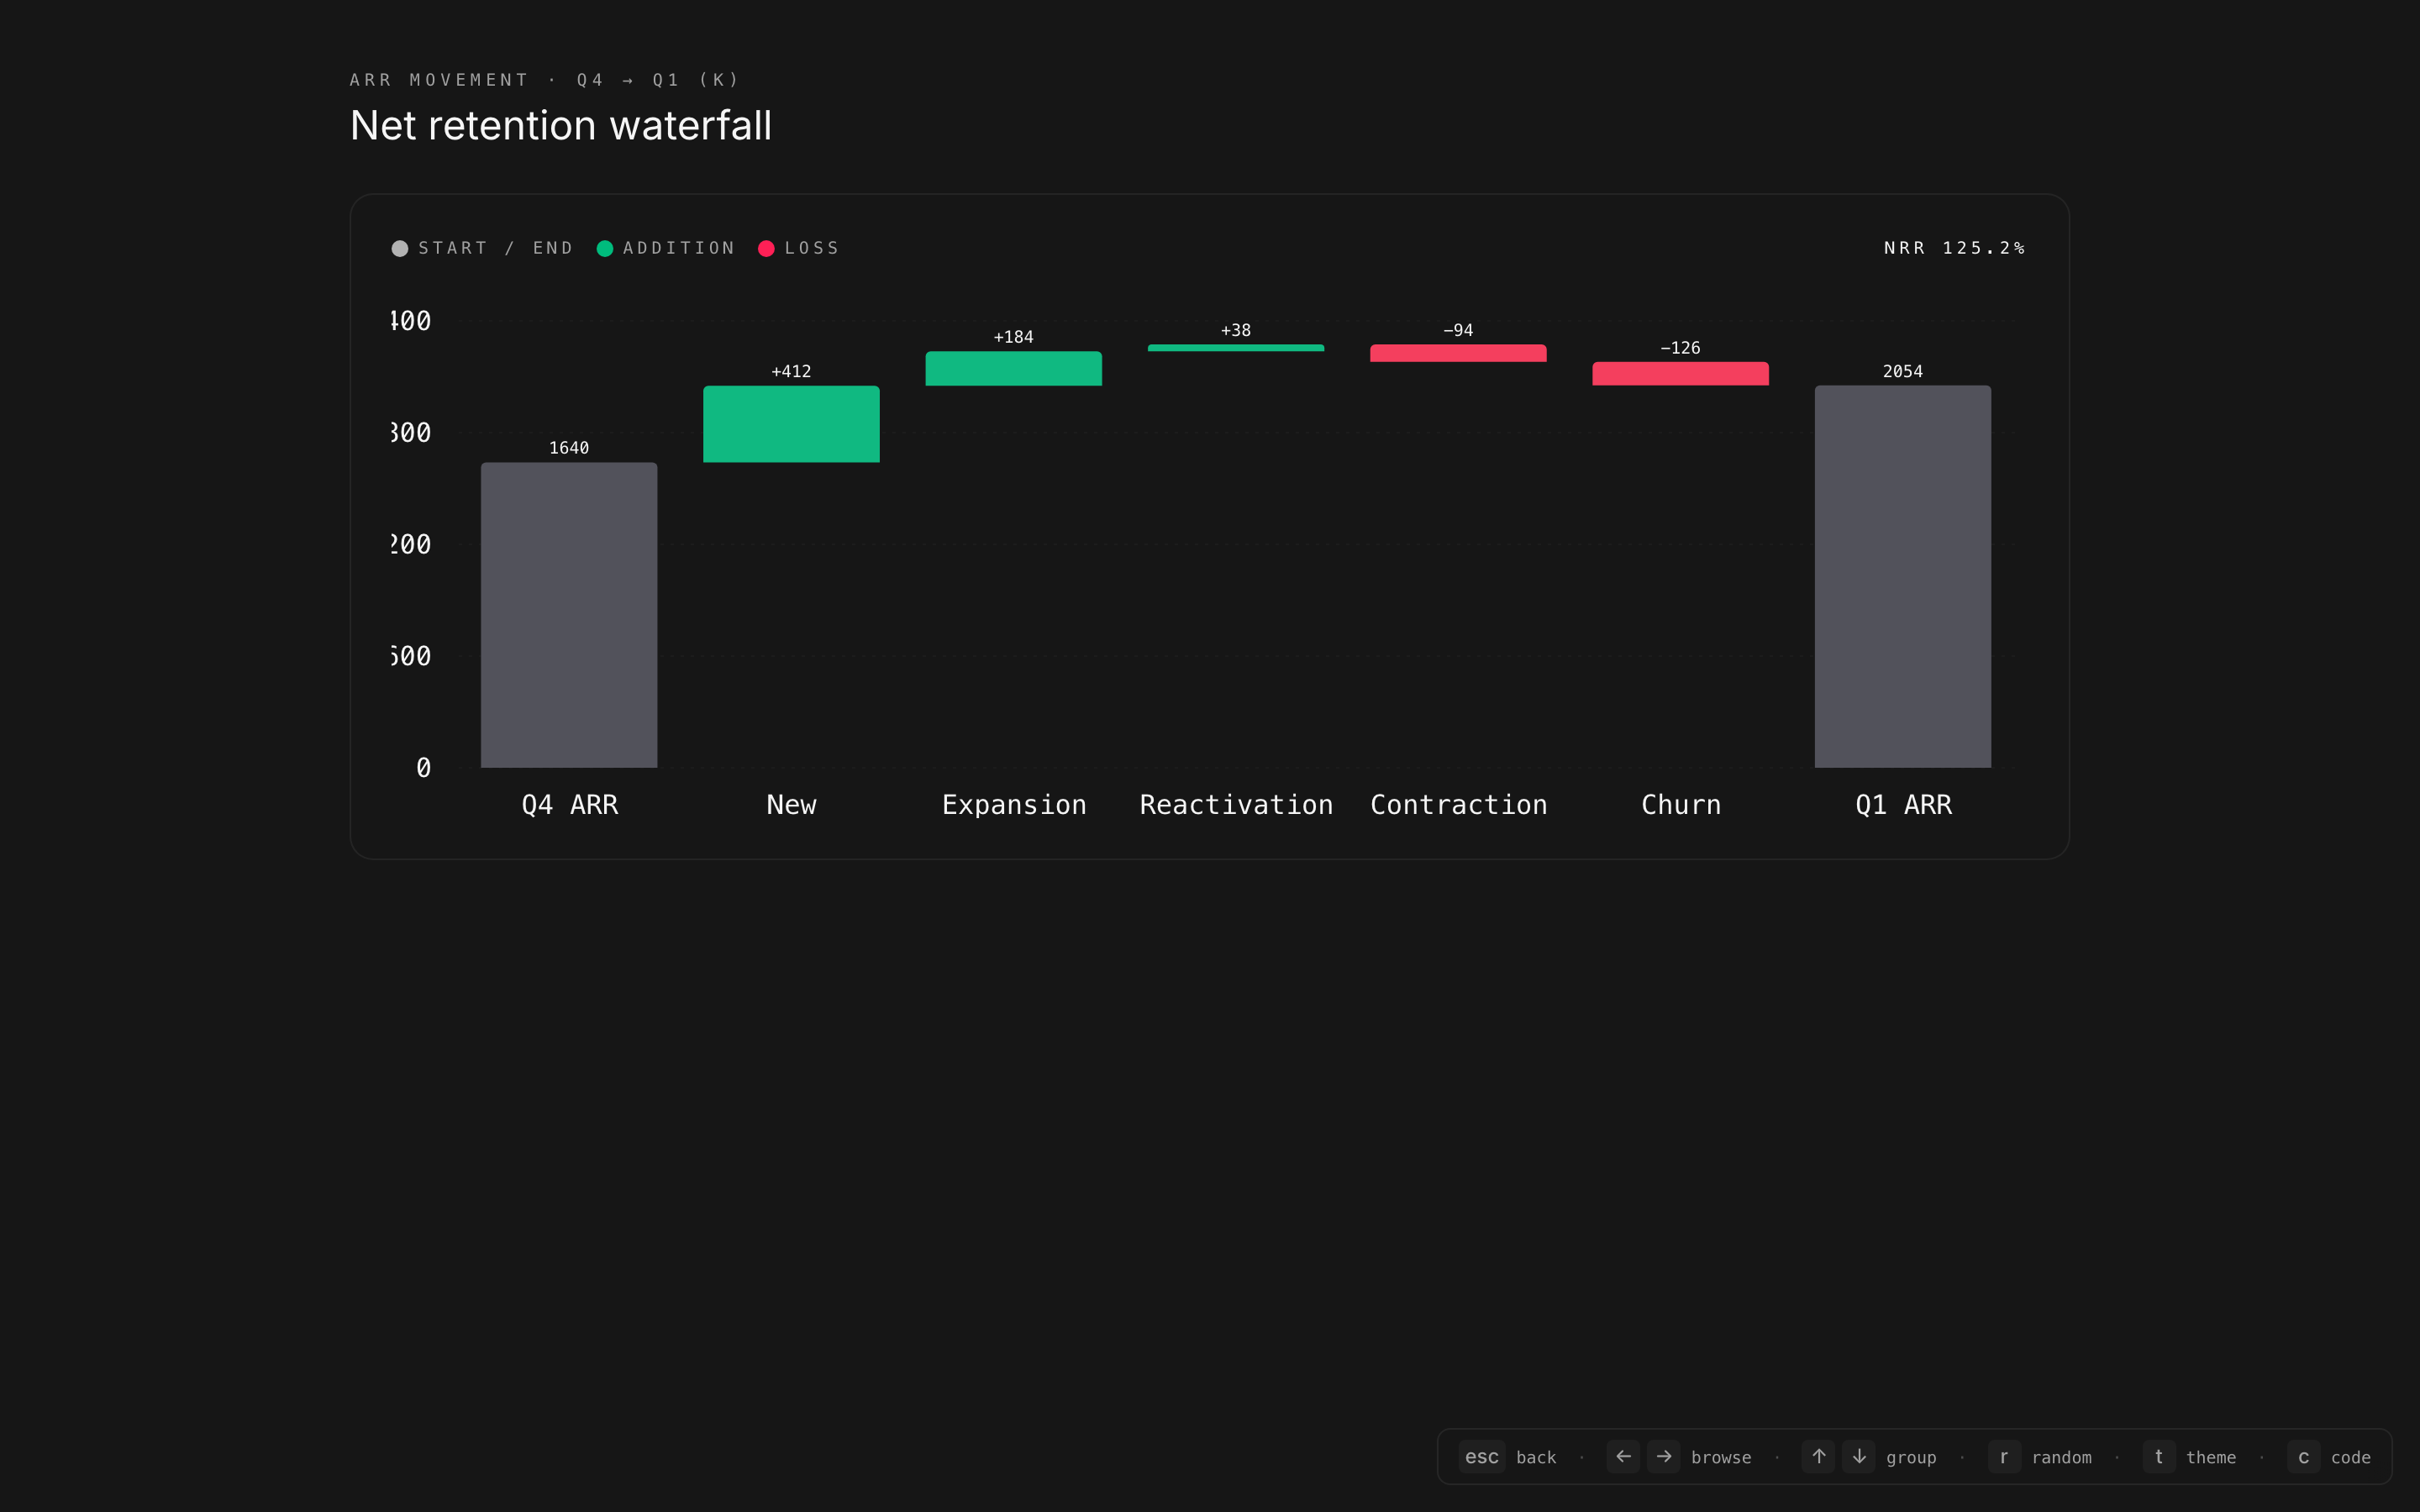Click the Q4 ARR gray bar
Screen dimensions: 2420x1512
569,615
